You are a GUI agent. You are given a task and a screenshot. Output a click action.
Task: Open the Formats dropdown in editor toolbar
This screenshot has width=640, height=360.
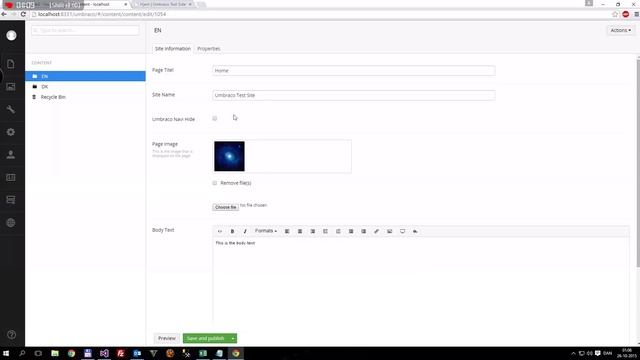point(266,231)
